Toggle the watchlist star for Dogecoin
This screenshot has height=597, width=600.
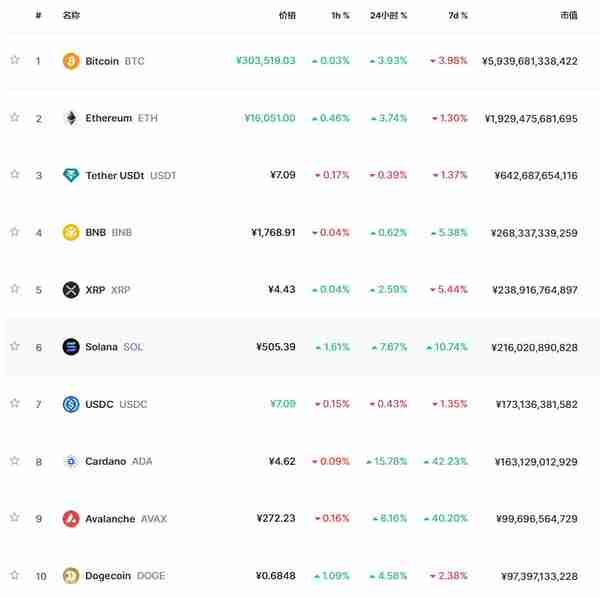15,575
